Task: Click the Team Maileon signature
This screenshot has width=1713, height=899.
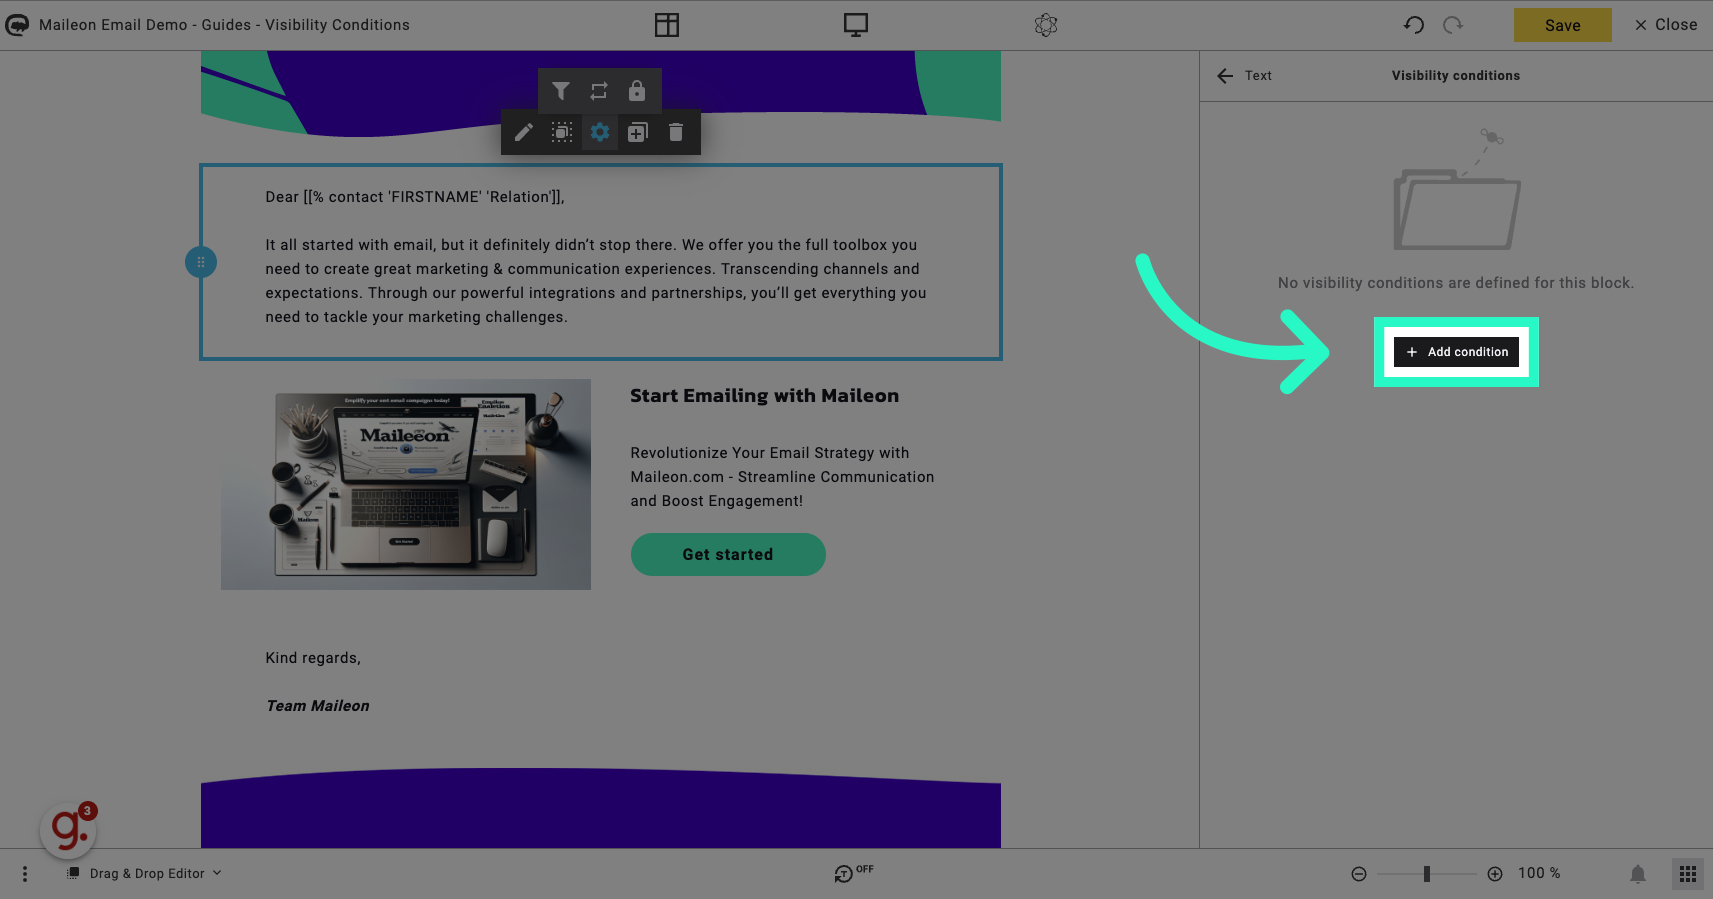Action: click(318, 706)
